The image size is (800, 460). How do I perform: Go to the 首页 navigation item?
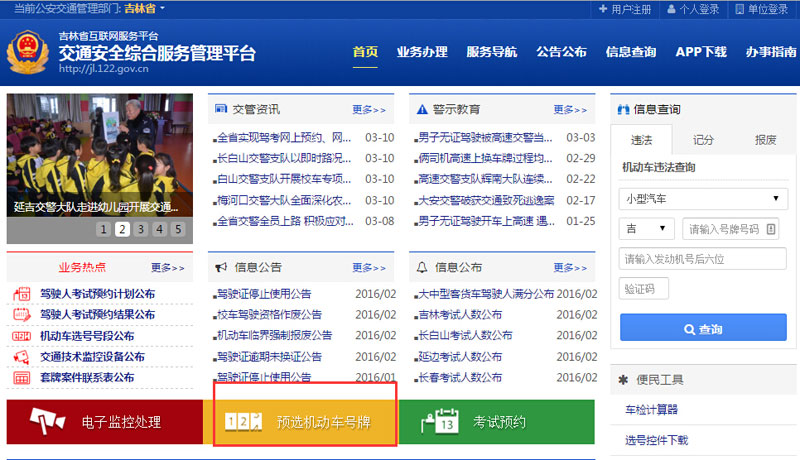coord(365,52)
